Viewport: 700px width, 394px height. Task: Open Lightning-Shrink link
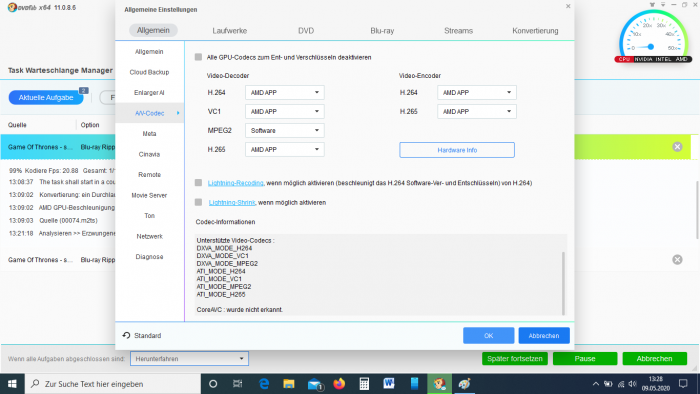[x=232, y=203]
